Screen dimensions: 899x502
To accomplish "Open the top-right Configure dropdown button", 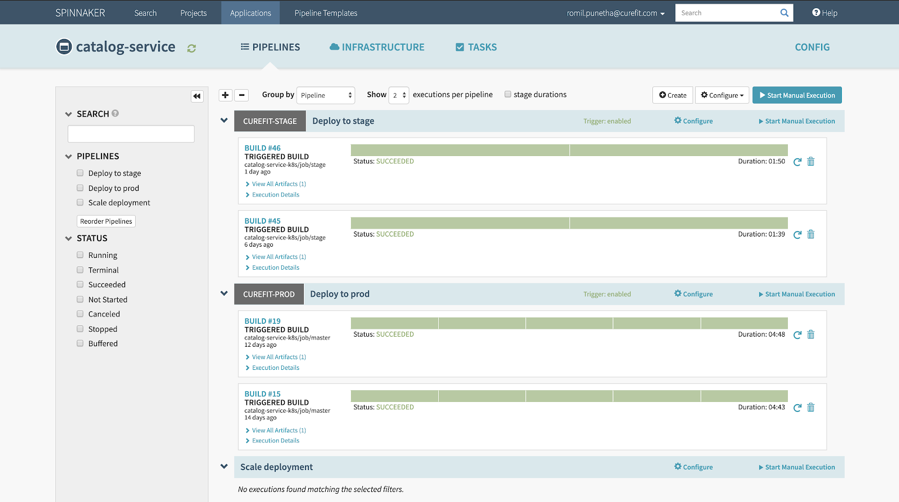I will (722, 95).
